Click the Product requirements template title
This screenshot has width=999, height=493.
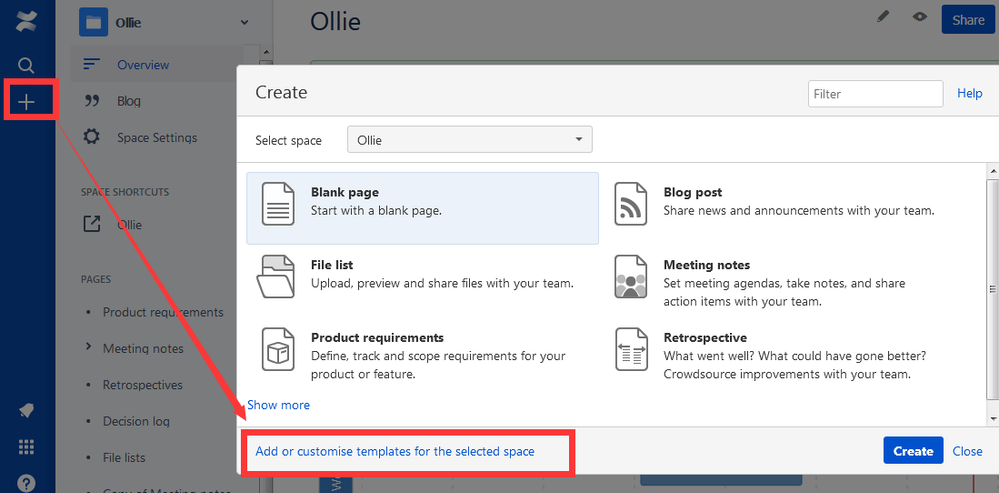[377, 337]
